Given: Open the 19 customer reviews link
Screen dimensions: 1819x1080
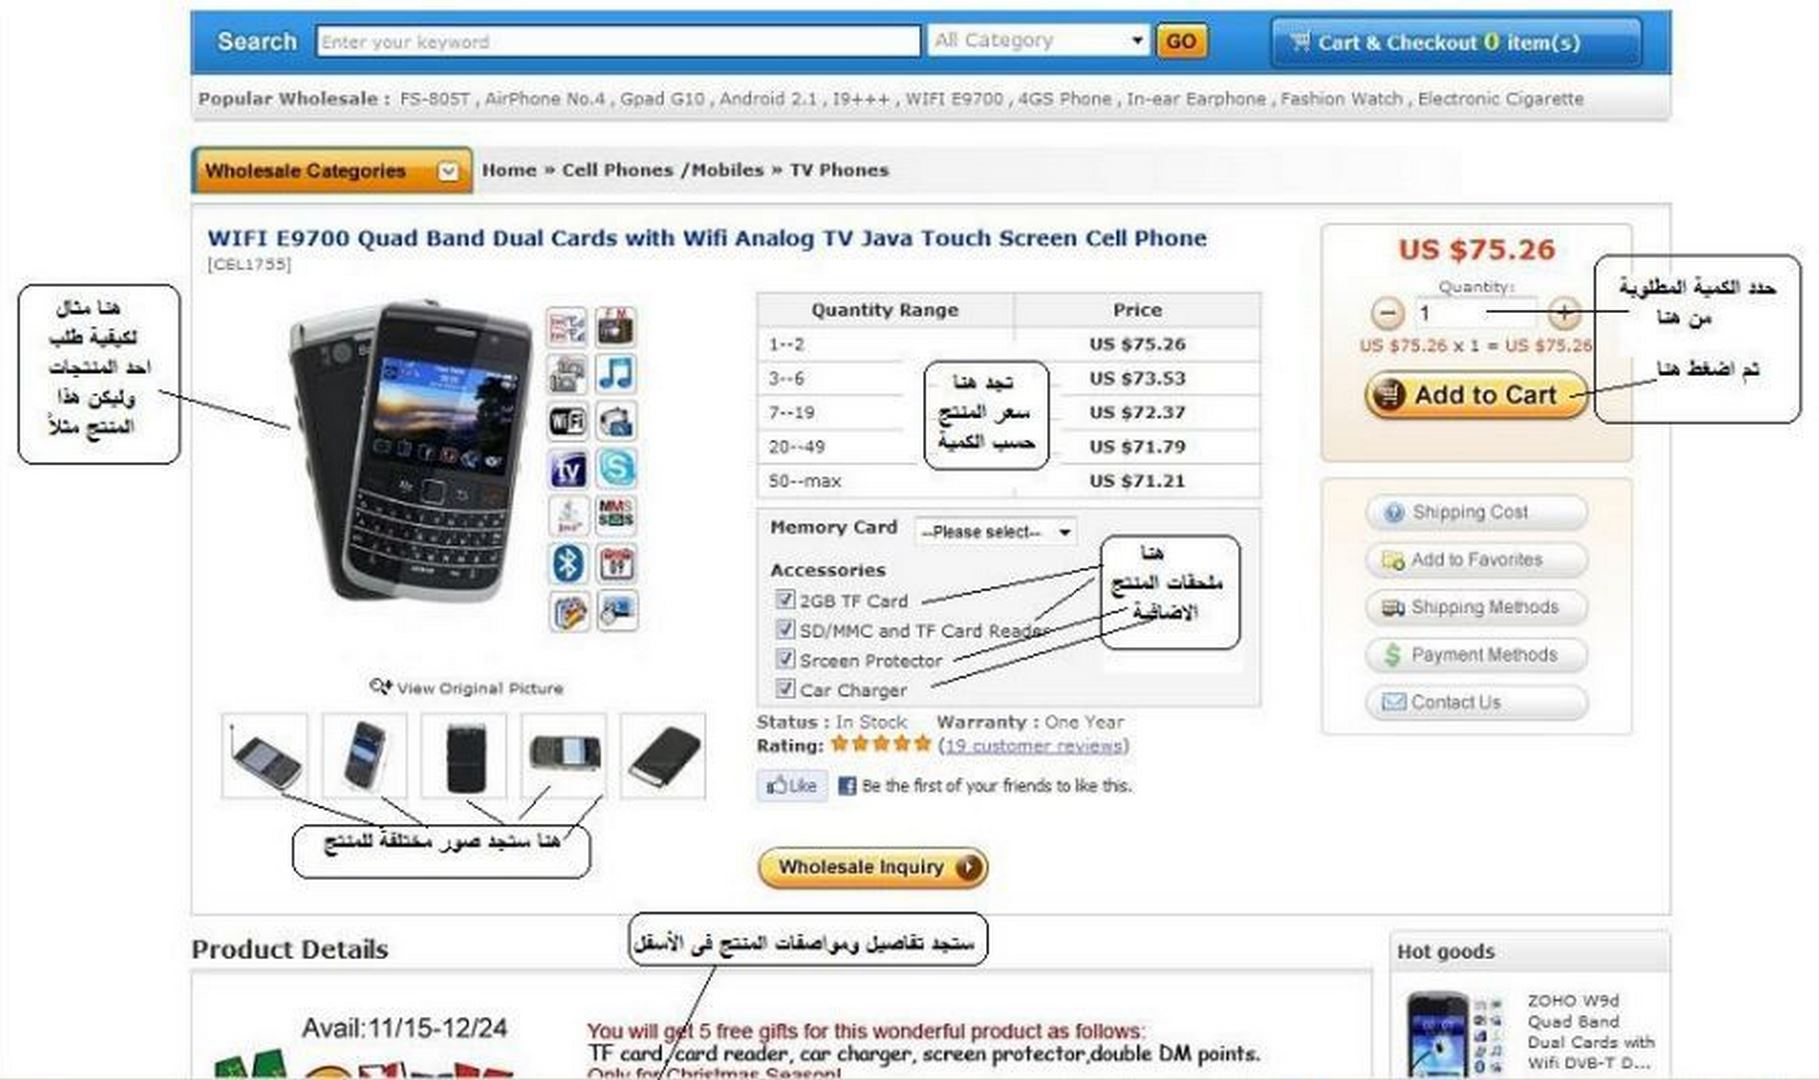Looking at the screenshot, I should click(x=1034, y=746).
